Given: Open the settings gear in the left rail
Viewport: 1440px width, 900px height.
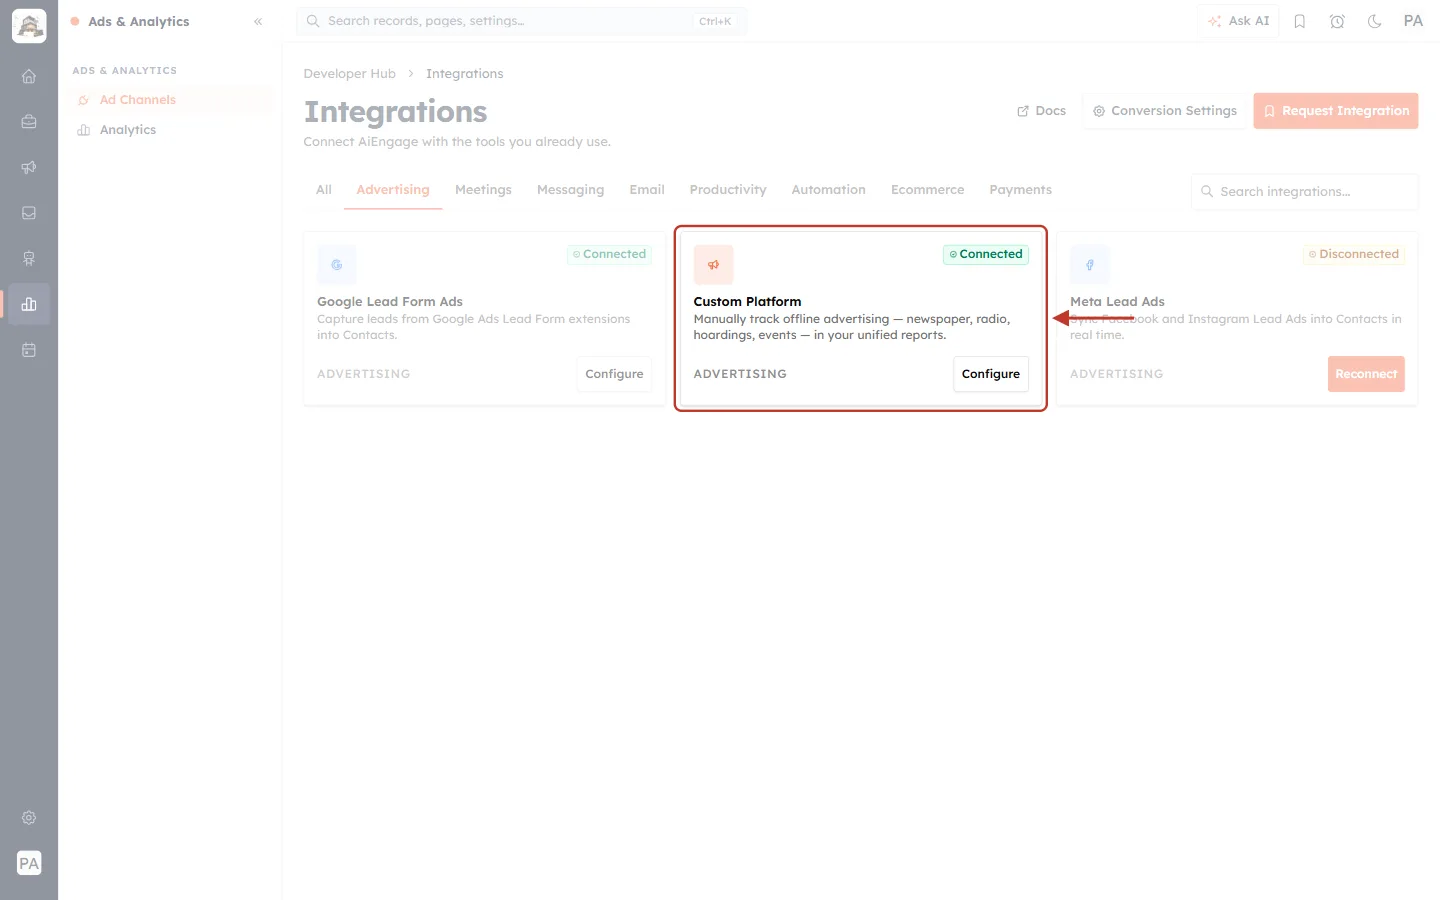Looking at the screenshot, I should [x=29, y=818].
